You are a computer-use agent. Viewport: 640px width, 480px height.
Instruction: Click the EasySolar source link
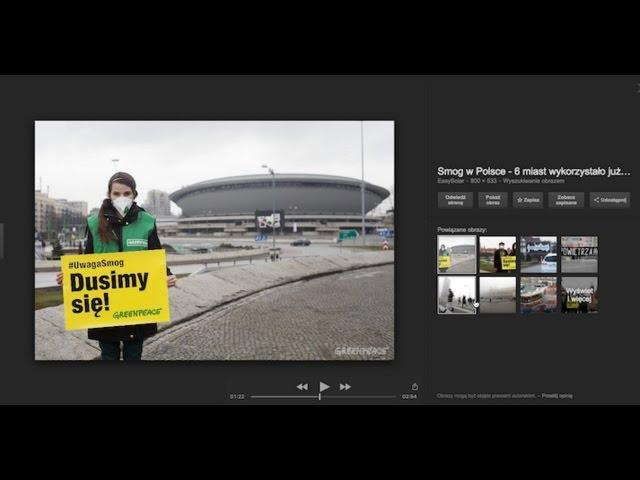(451, 181)
